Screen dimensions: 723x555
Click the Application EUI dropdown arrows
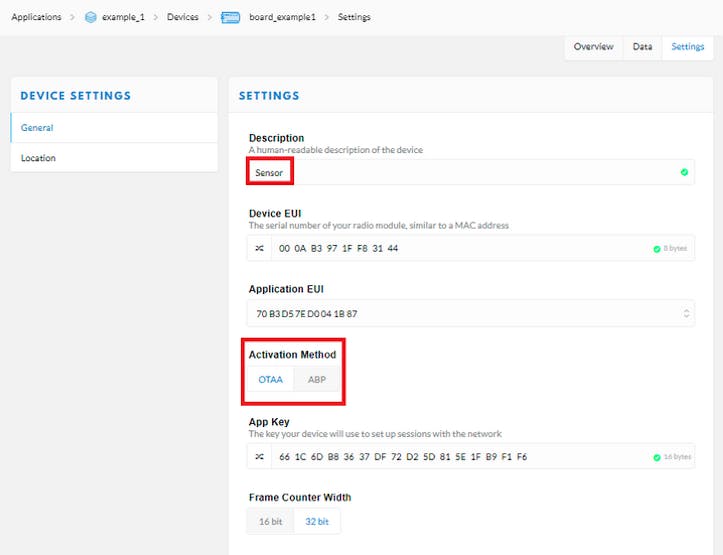[686, 313]
